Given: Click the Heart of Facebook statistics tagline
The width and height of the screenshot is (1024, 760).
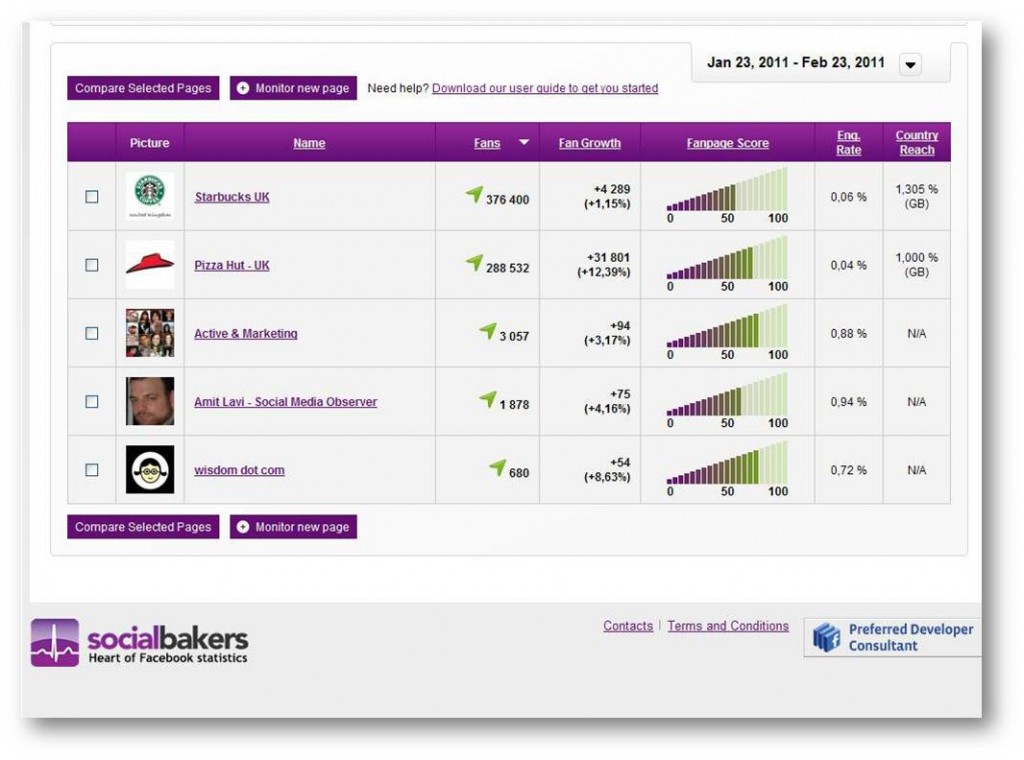Looking at the screenshot, I should pyautogui.click(x=168, y=657).
